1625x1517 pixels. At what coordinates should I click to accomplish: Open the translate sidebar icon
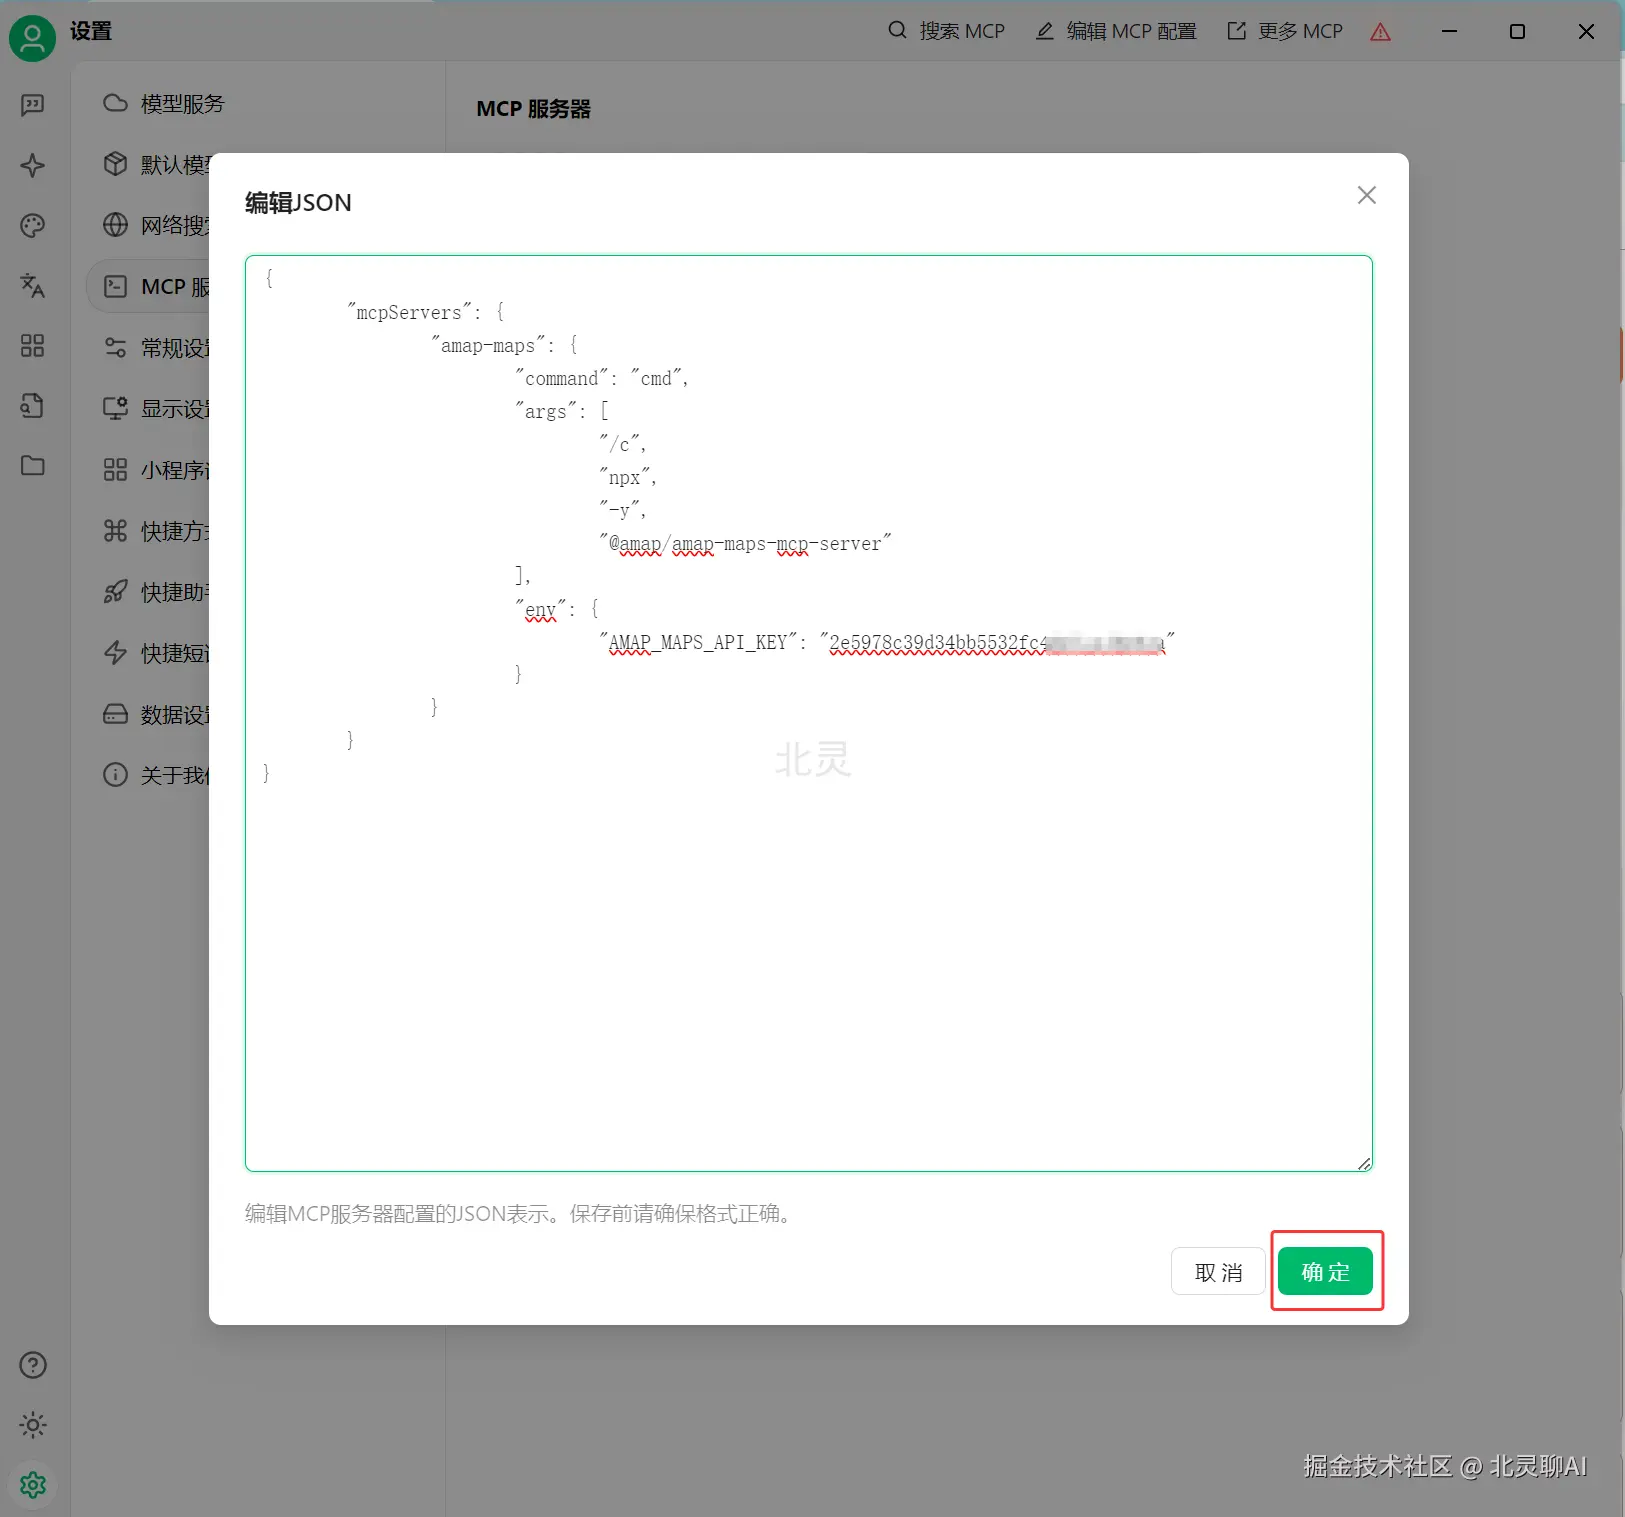(33, 286)
